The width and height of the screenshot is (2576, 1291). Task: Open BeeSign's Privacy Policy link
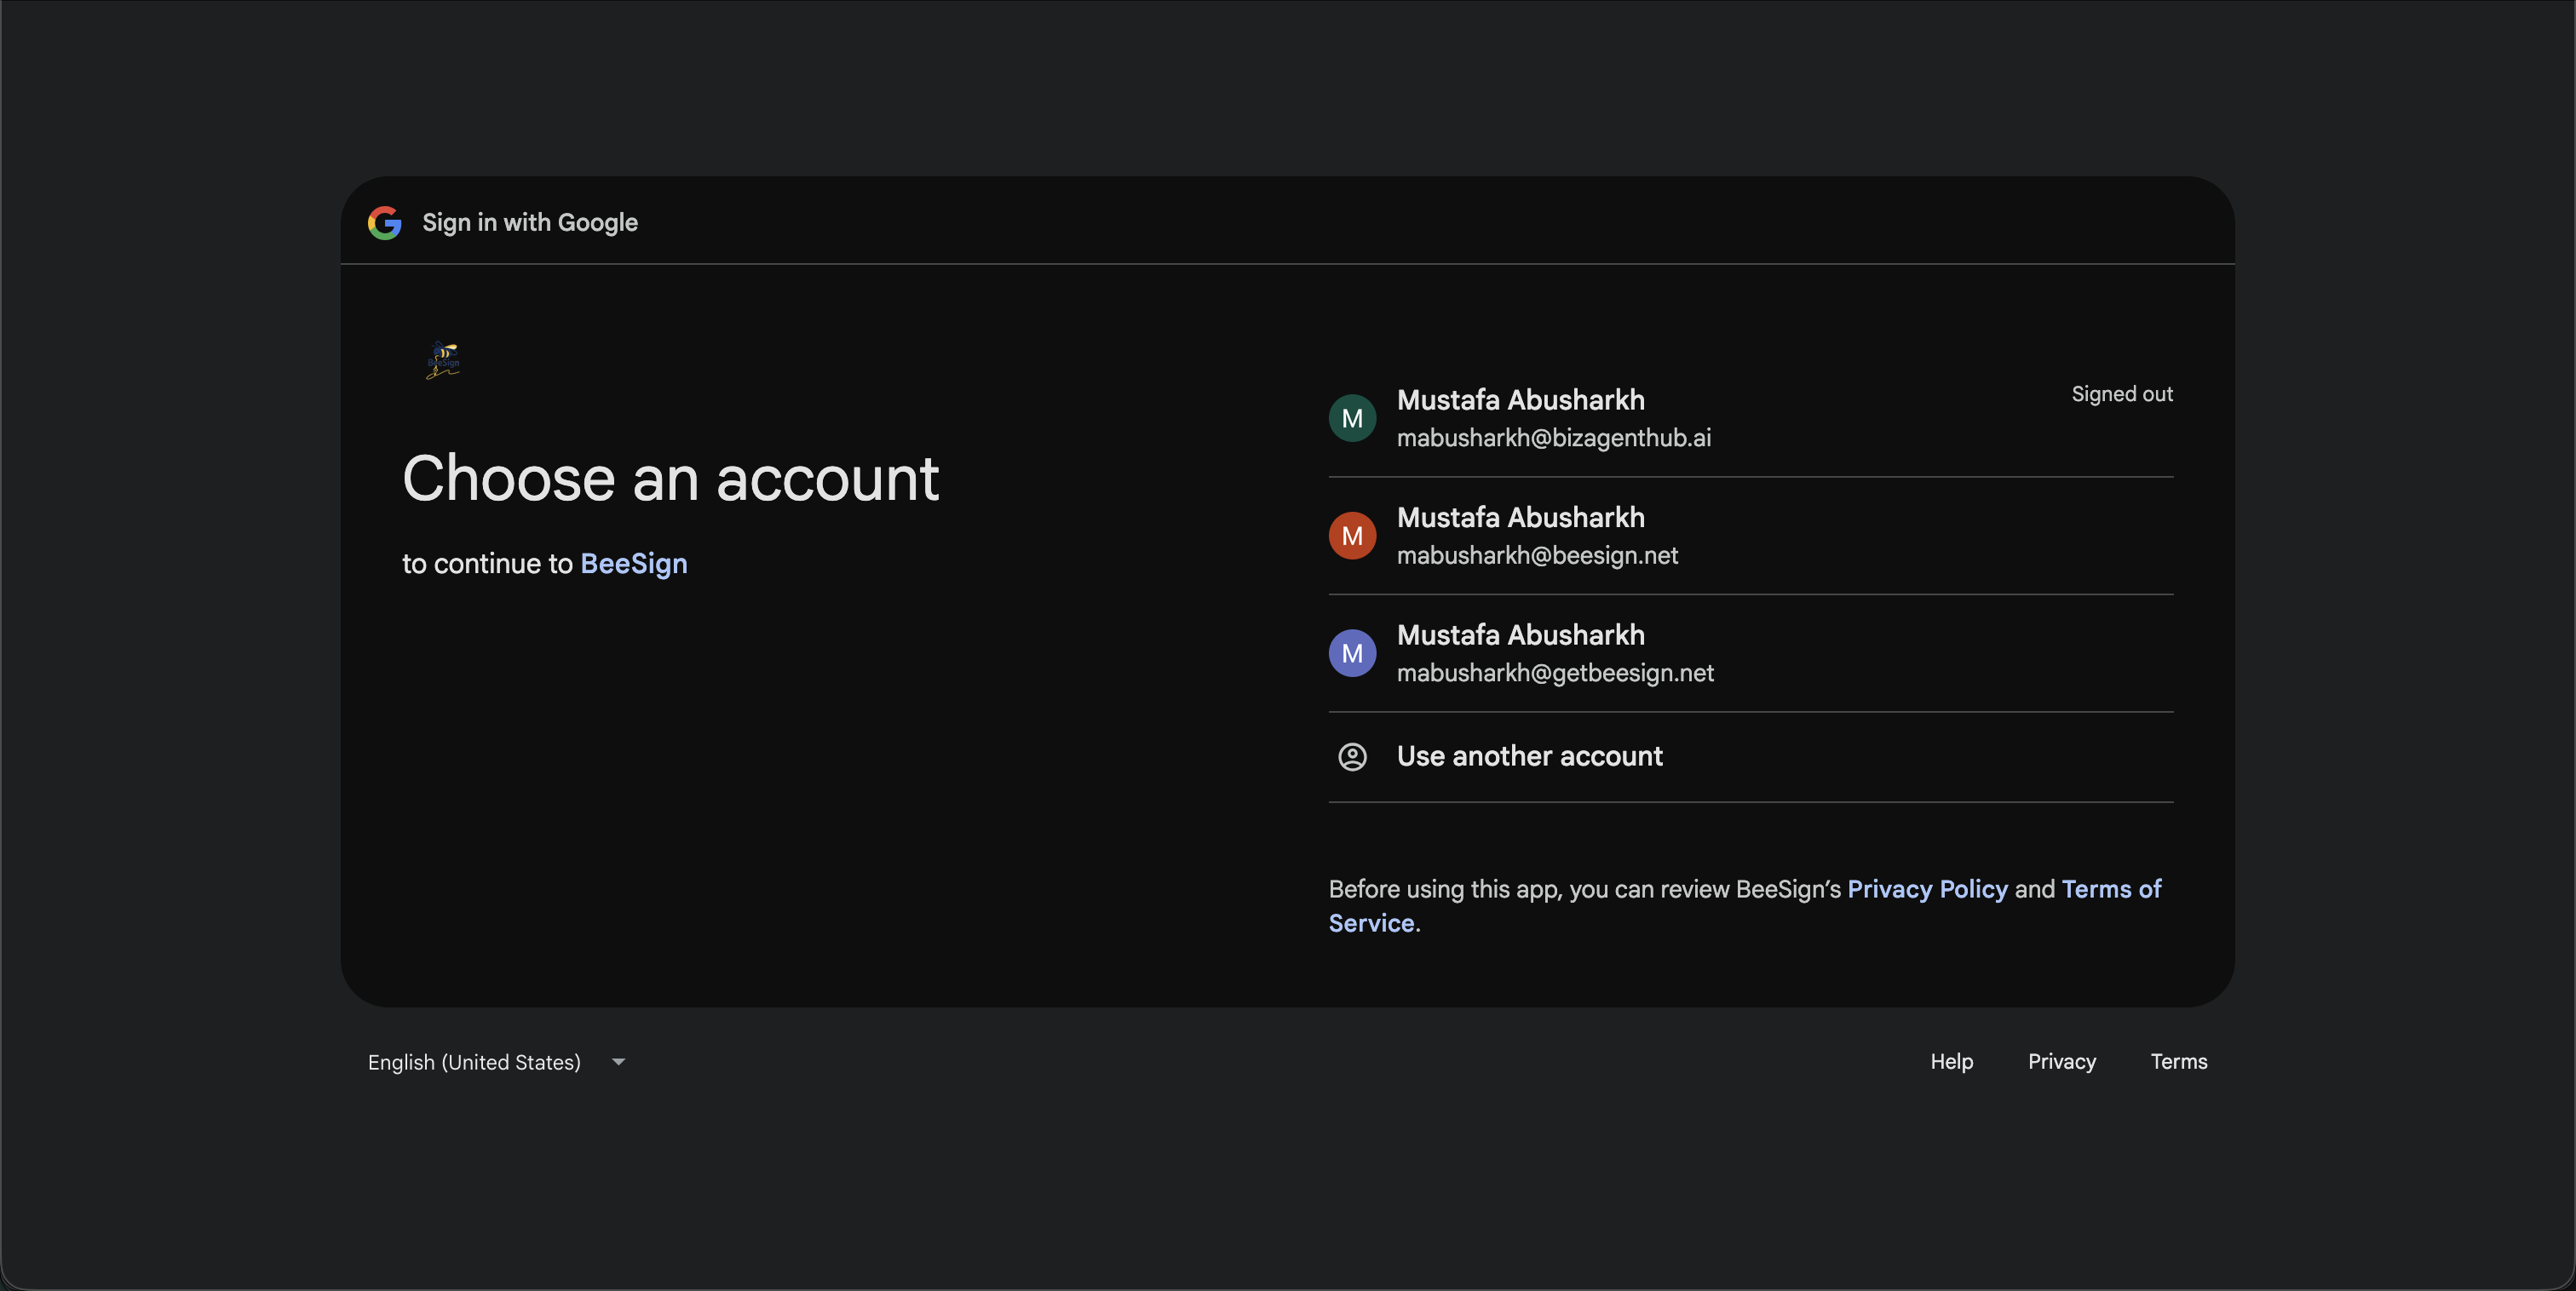tap(1927, 889)
